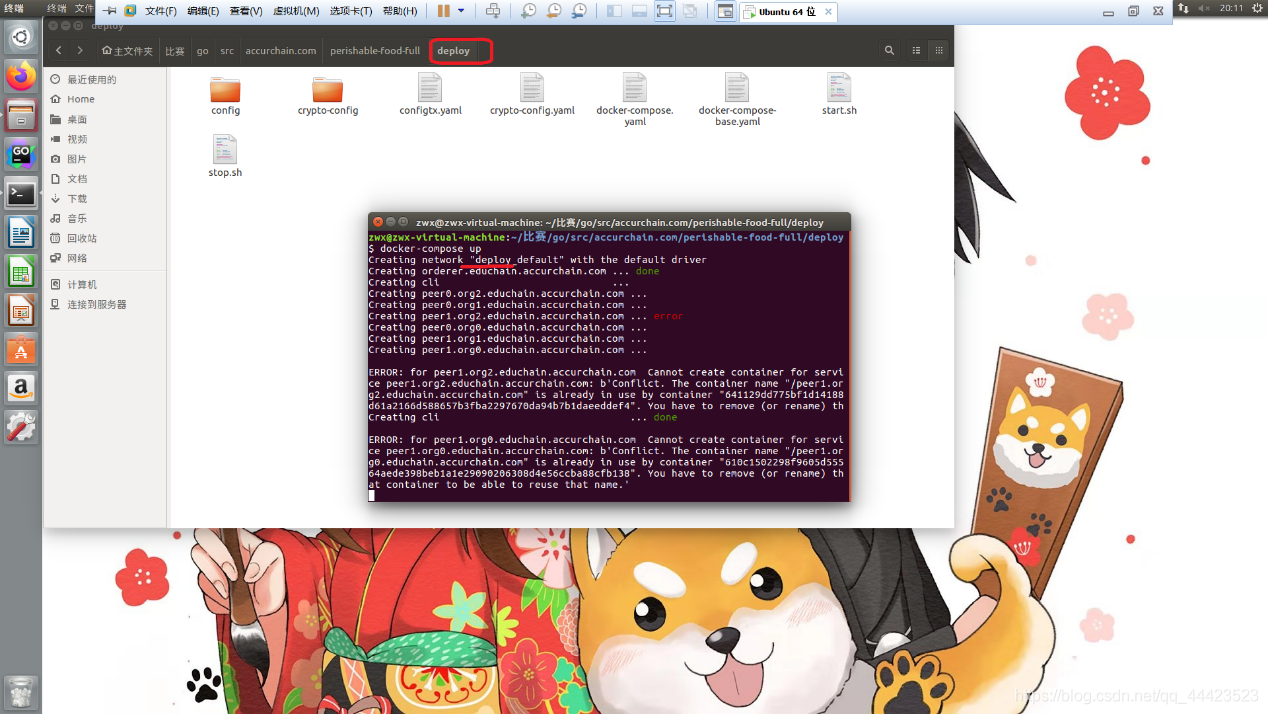Open Home in the sidebar
Image resolution: width=1268 pixels, height=714 pixels.
[81, 99]
